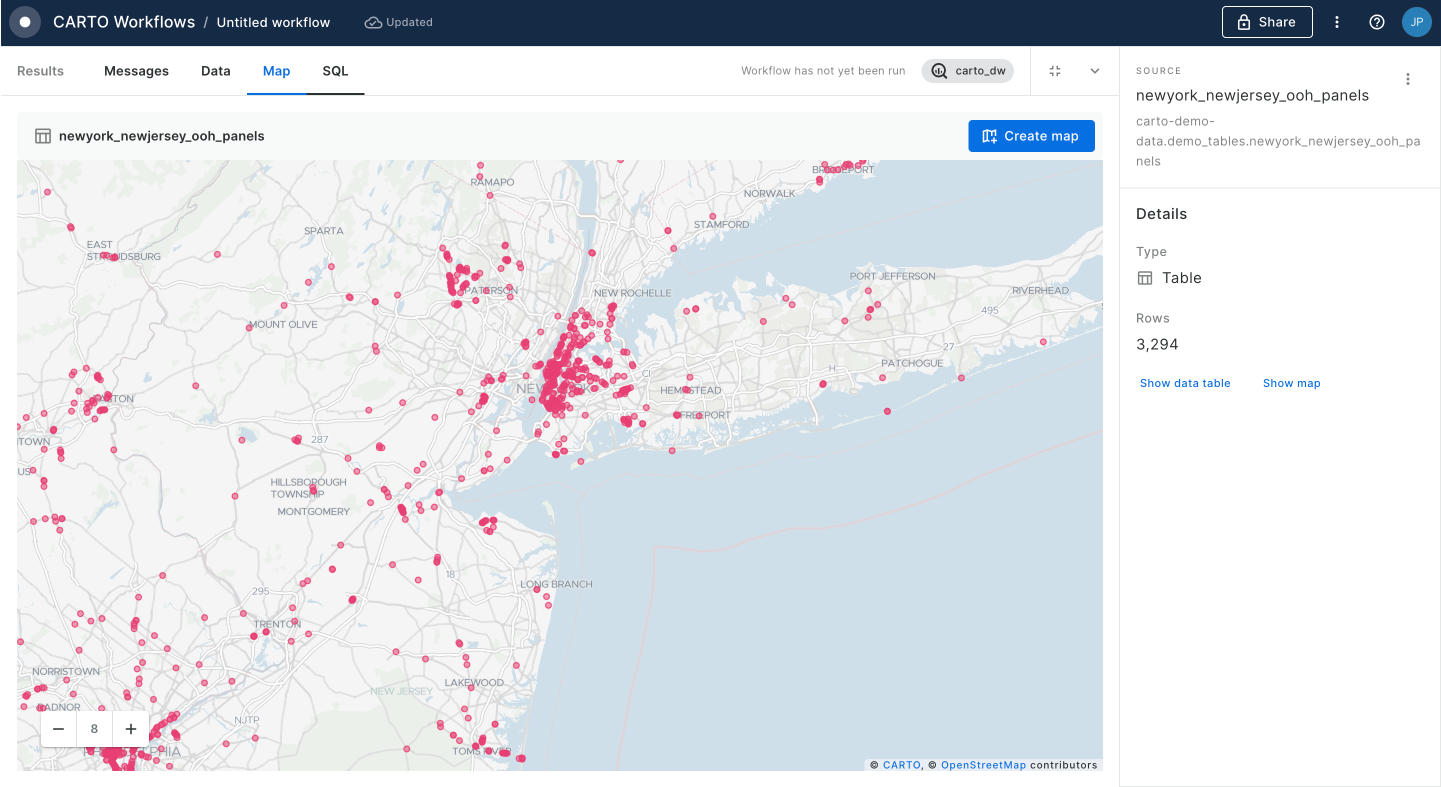Screen dimensions: 1441x787
Task: Click the collapse panel size icon
Action: click(x=1055, y=71)
